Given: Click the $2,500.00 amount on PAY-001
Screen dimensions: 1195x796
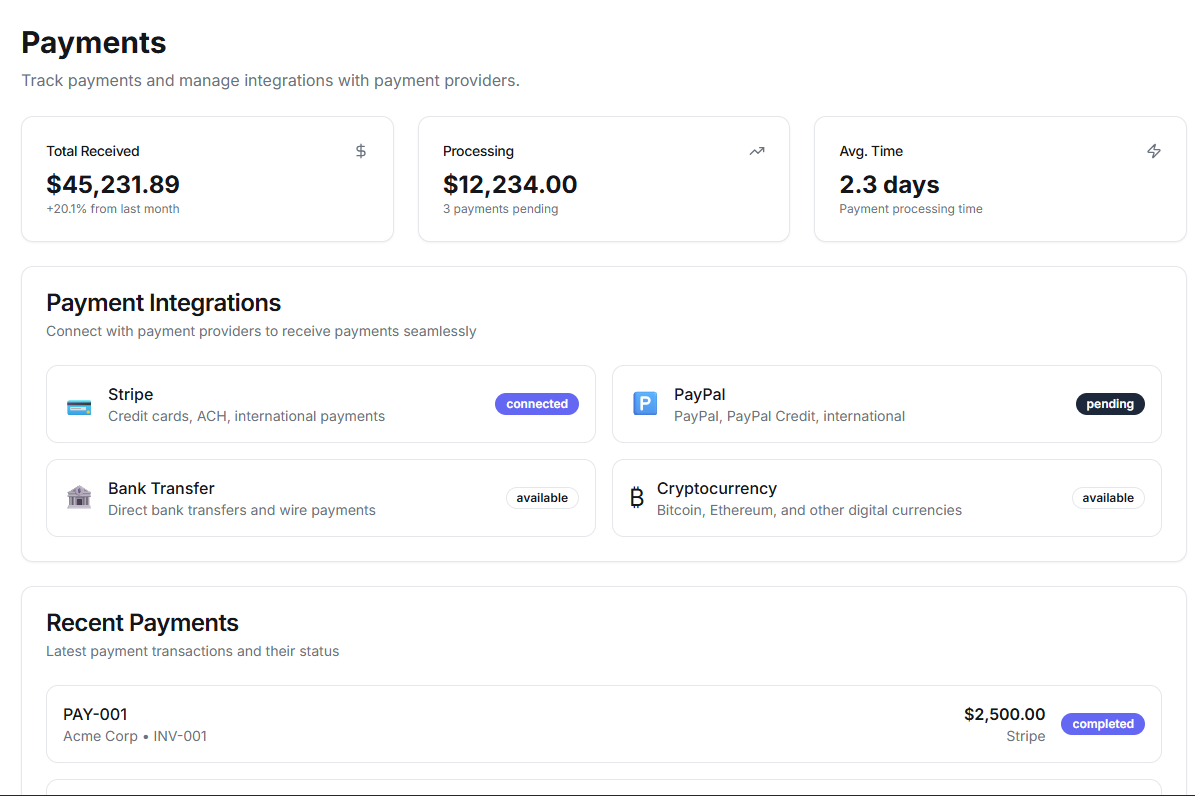Looking at the screenshot, I should pyautogui.click(x=1004, y=713).
